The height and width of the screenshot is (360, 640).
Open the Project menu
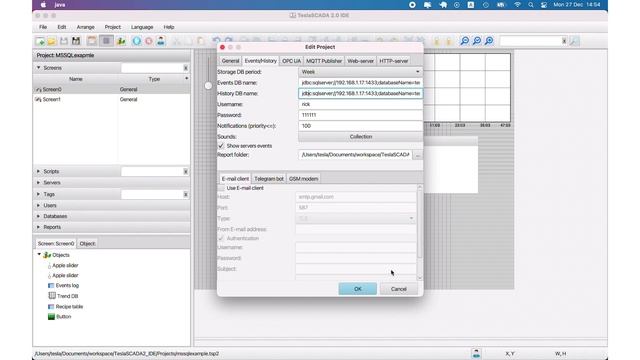click(113, 27)
